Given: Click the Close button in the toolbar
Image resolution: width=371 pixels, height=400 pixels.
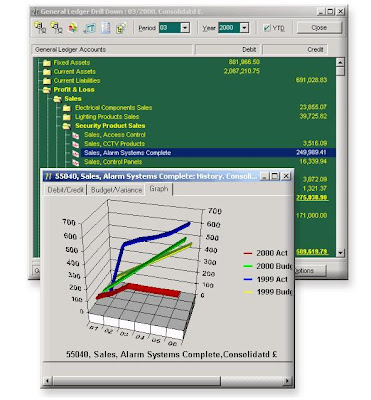Looking at the screenshot, I should point(319,28).
